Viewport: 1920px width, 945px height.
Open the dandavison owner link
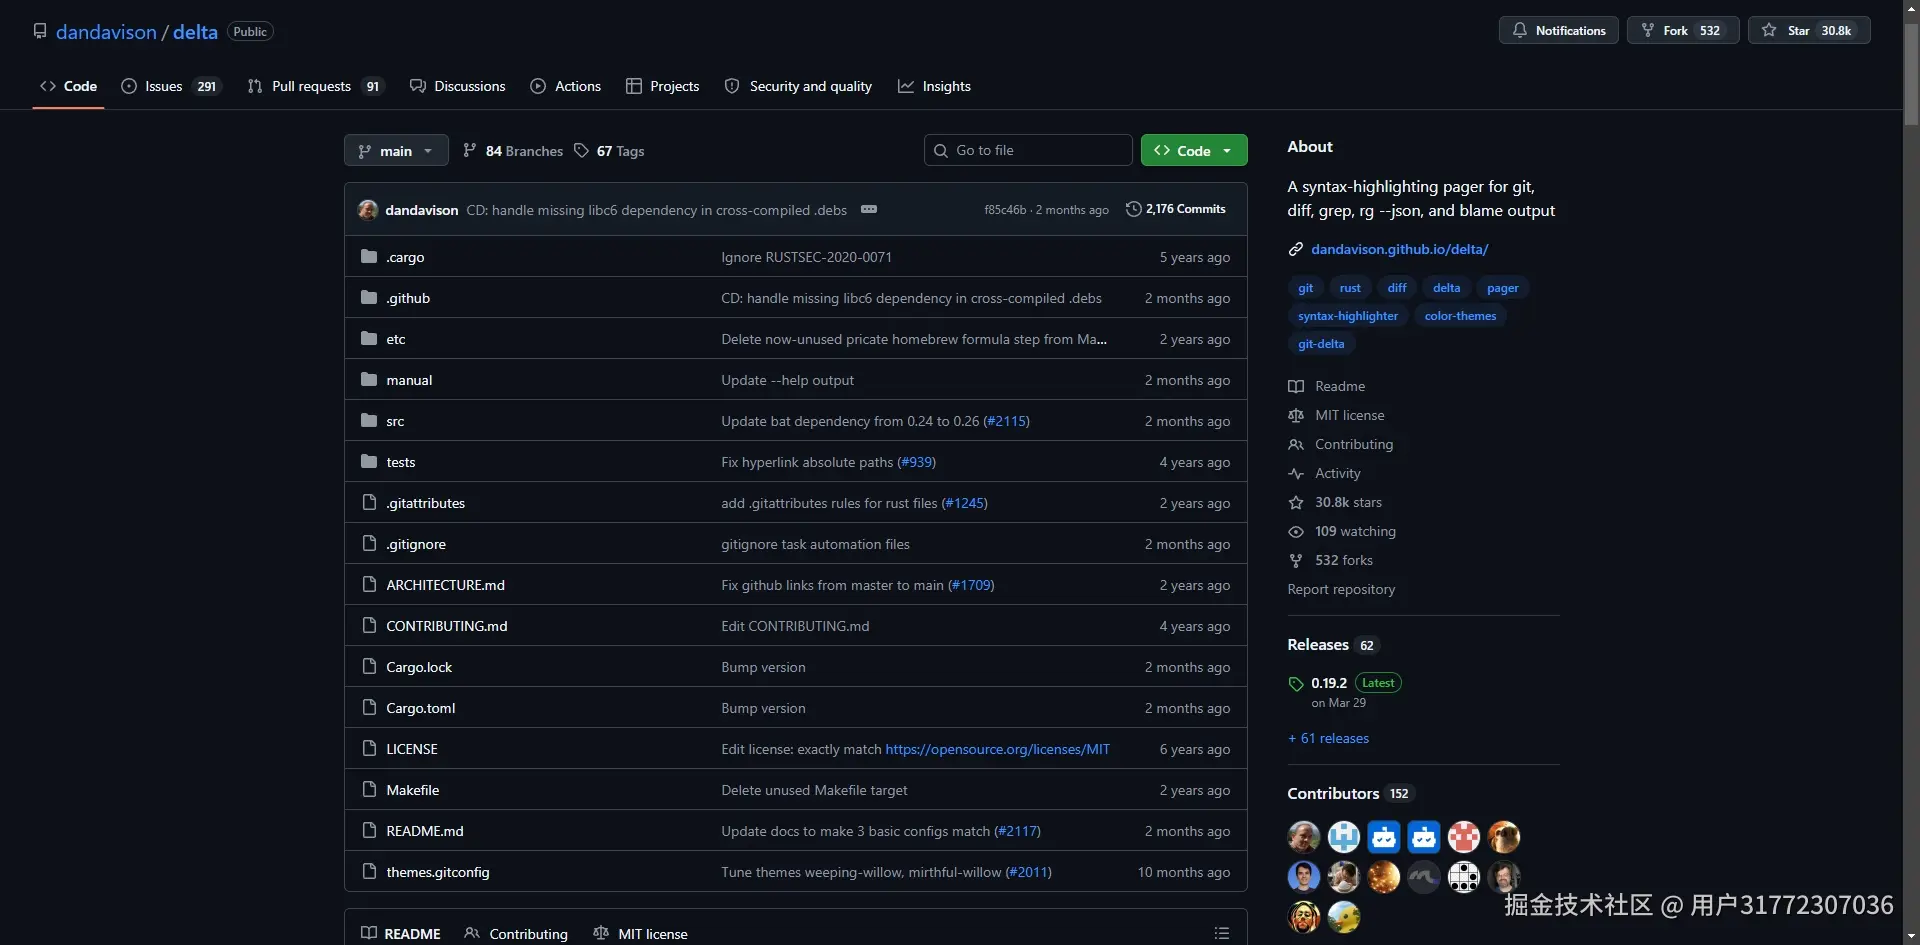[x=106, y=32]
